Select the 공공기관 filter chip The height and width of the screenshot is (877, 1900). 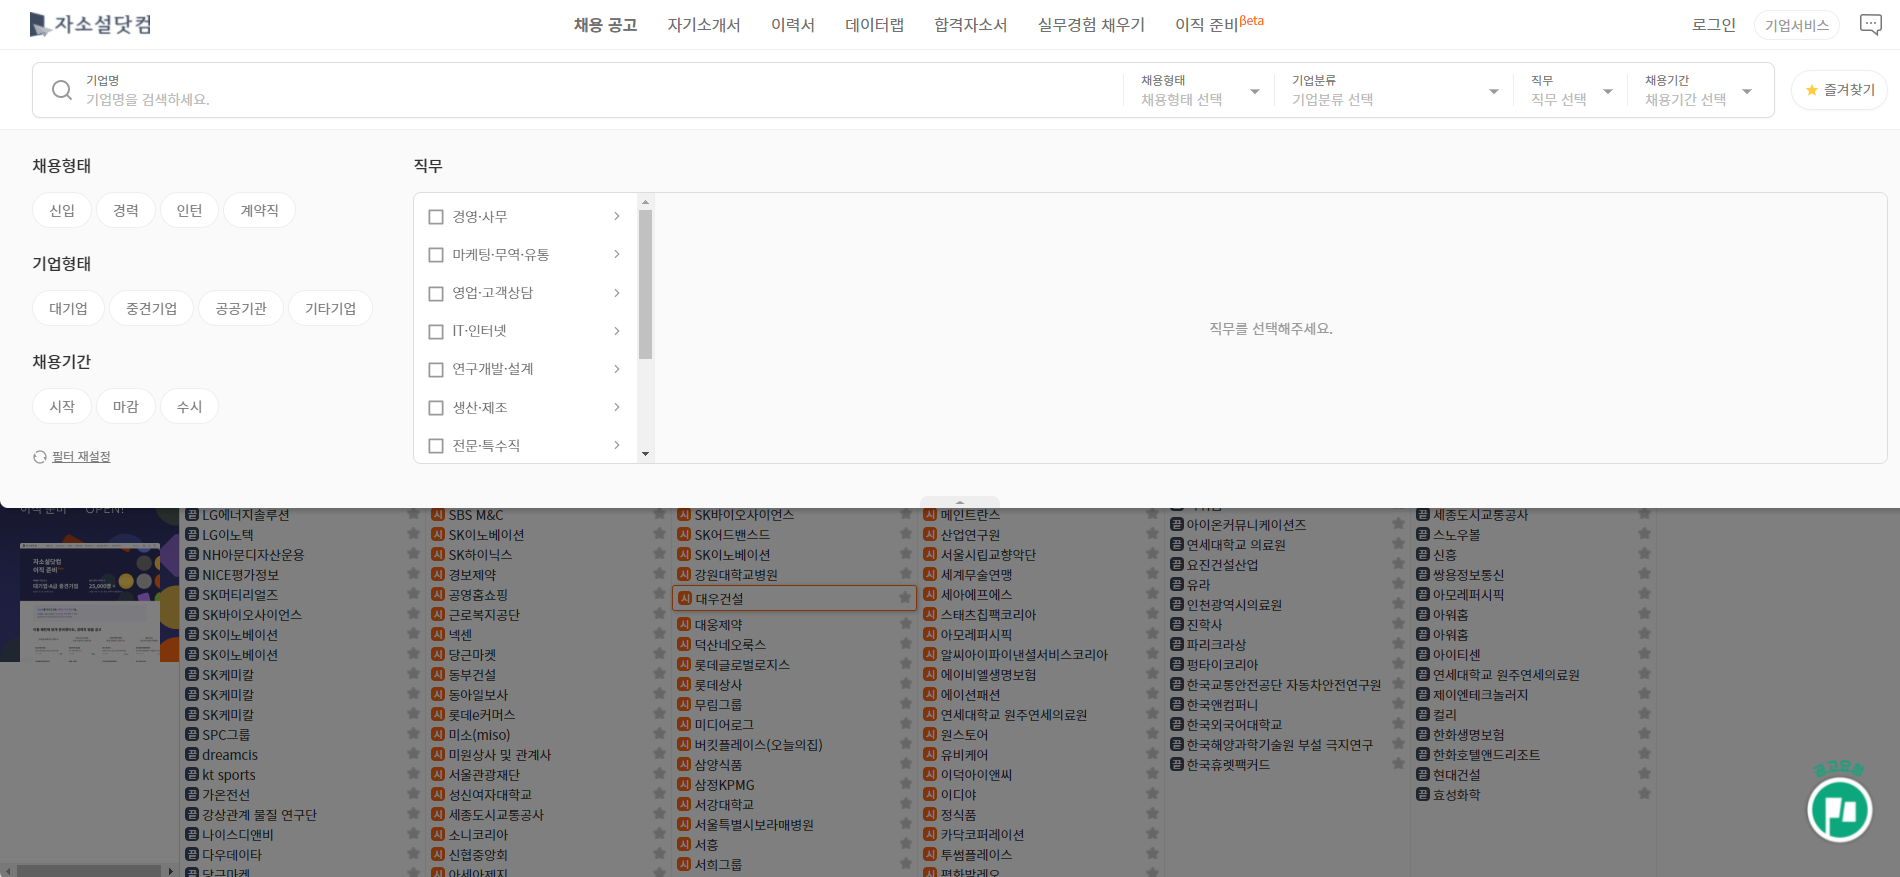pyautogui.click(x=241, y=308)
